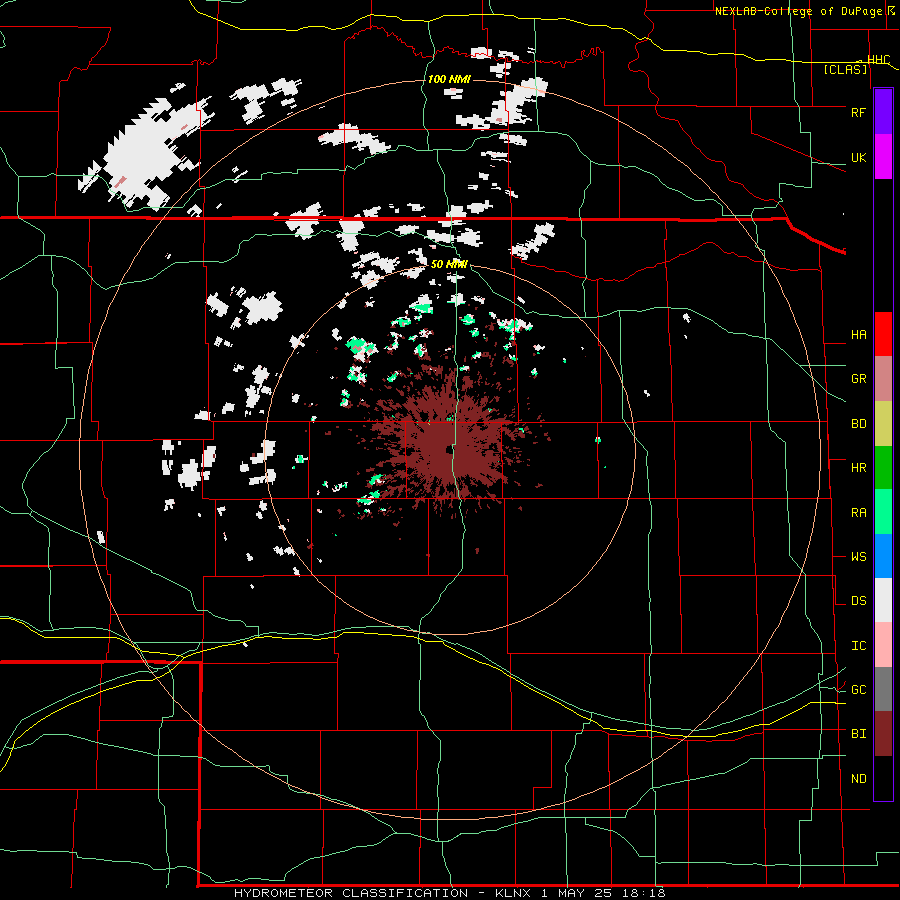Viewport: 900px width, 900px height.
Task: Click the HHC product label
Action: click(878, 59)
